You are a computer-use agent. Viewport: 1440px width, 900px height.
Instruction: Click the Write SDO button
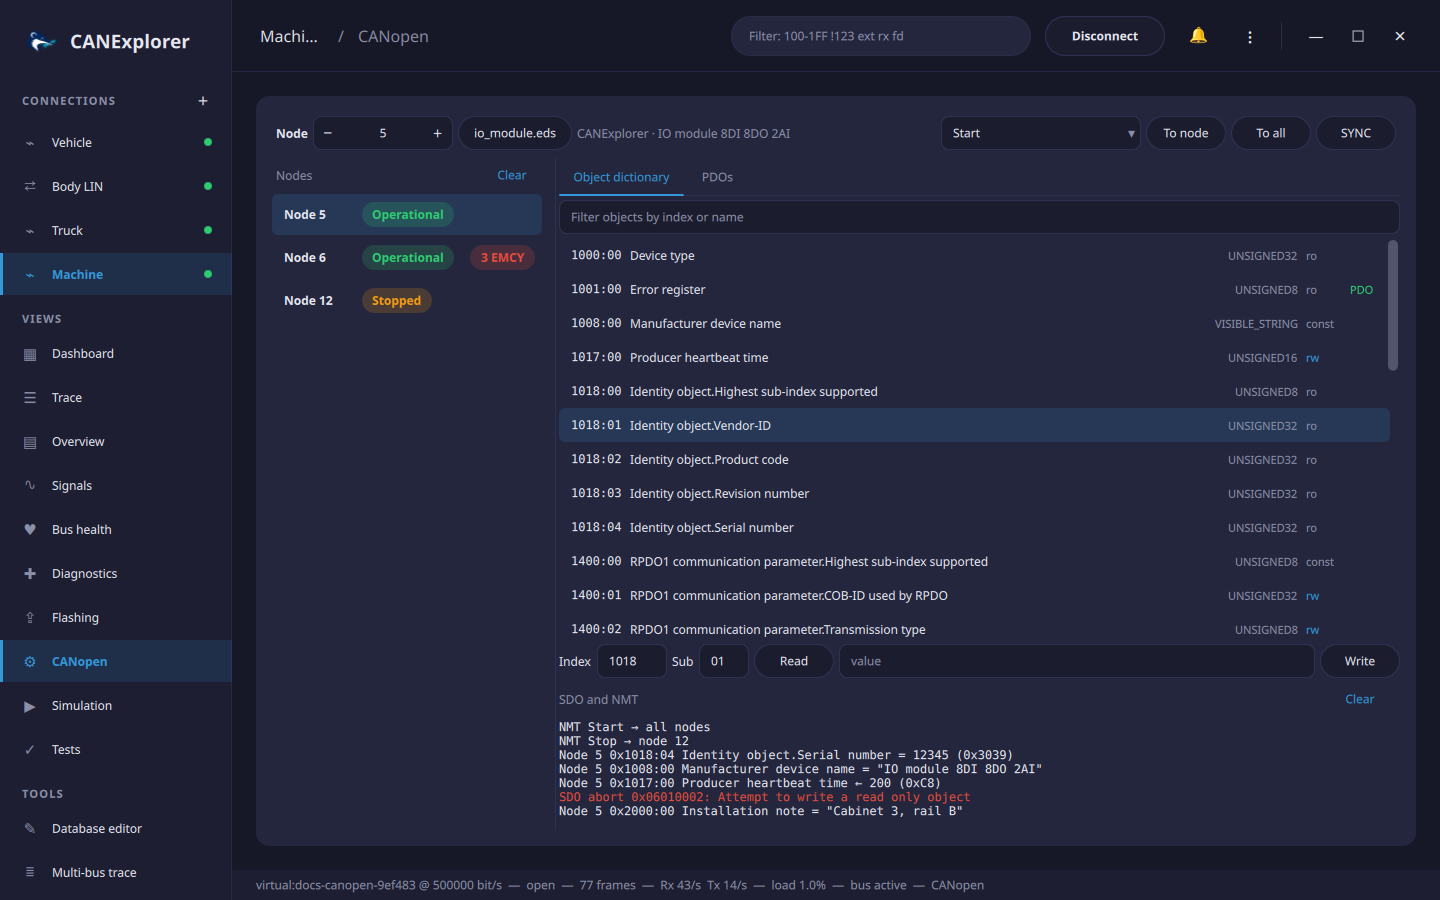tap(1360, 661)
